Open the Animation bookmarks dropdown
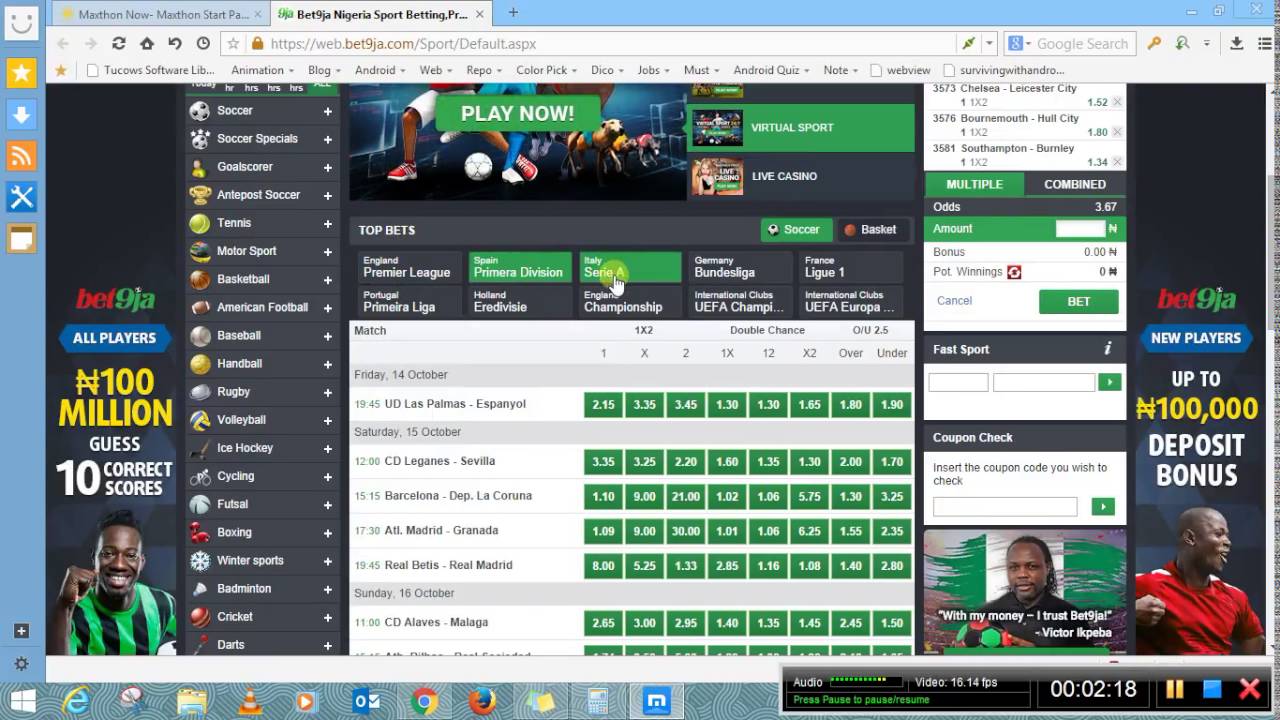 point(262,70)
